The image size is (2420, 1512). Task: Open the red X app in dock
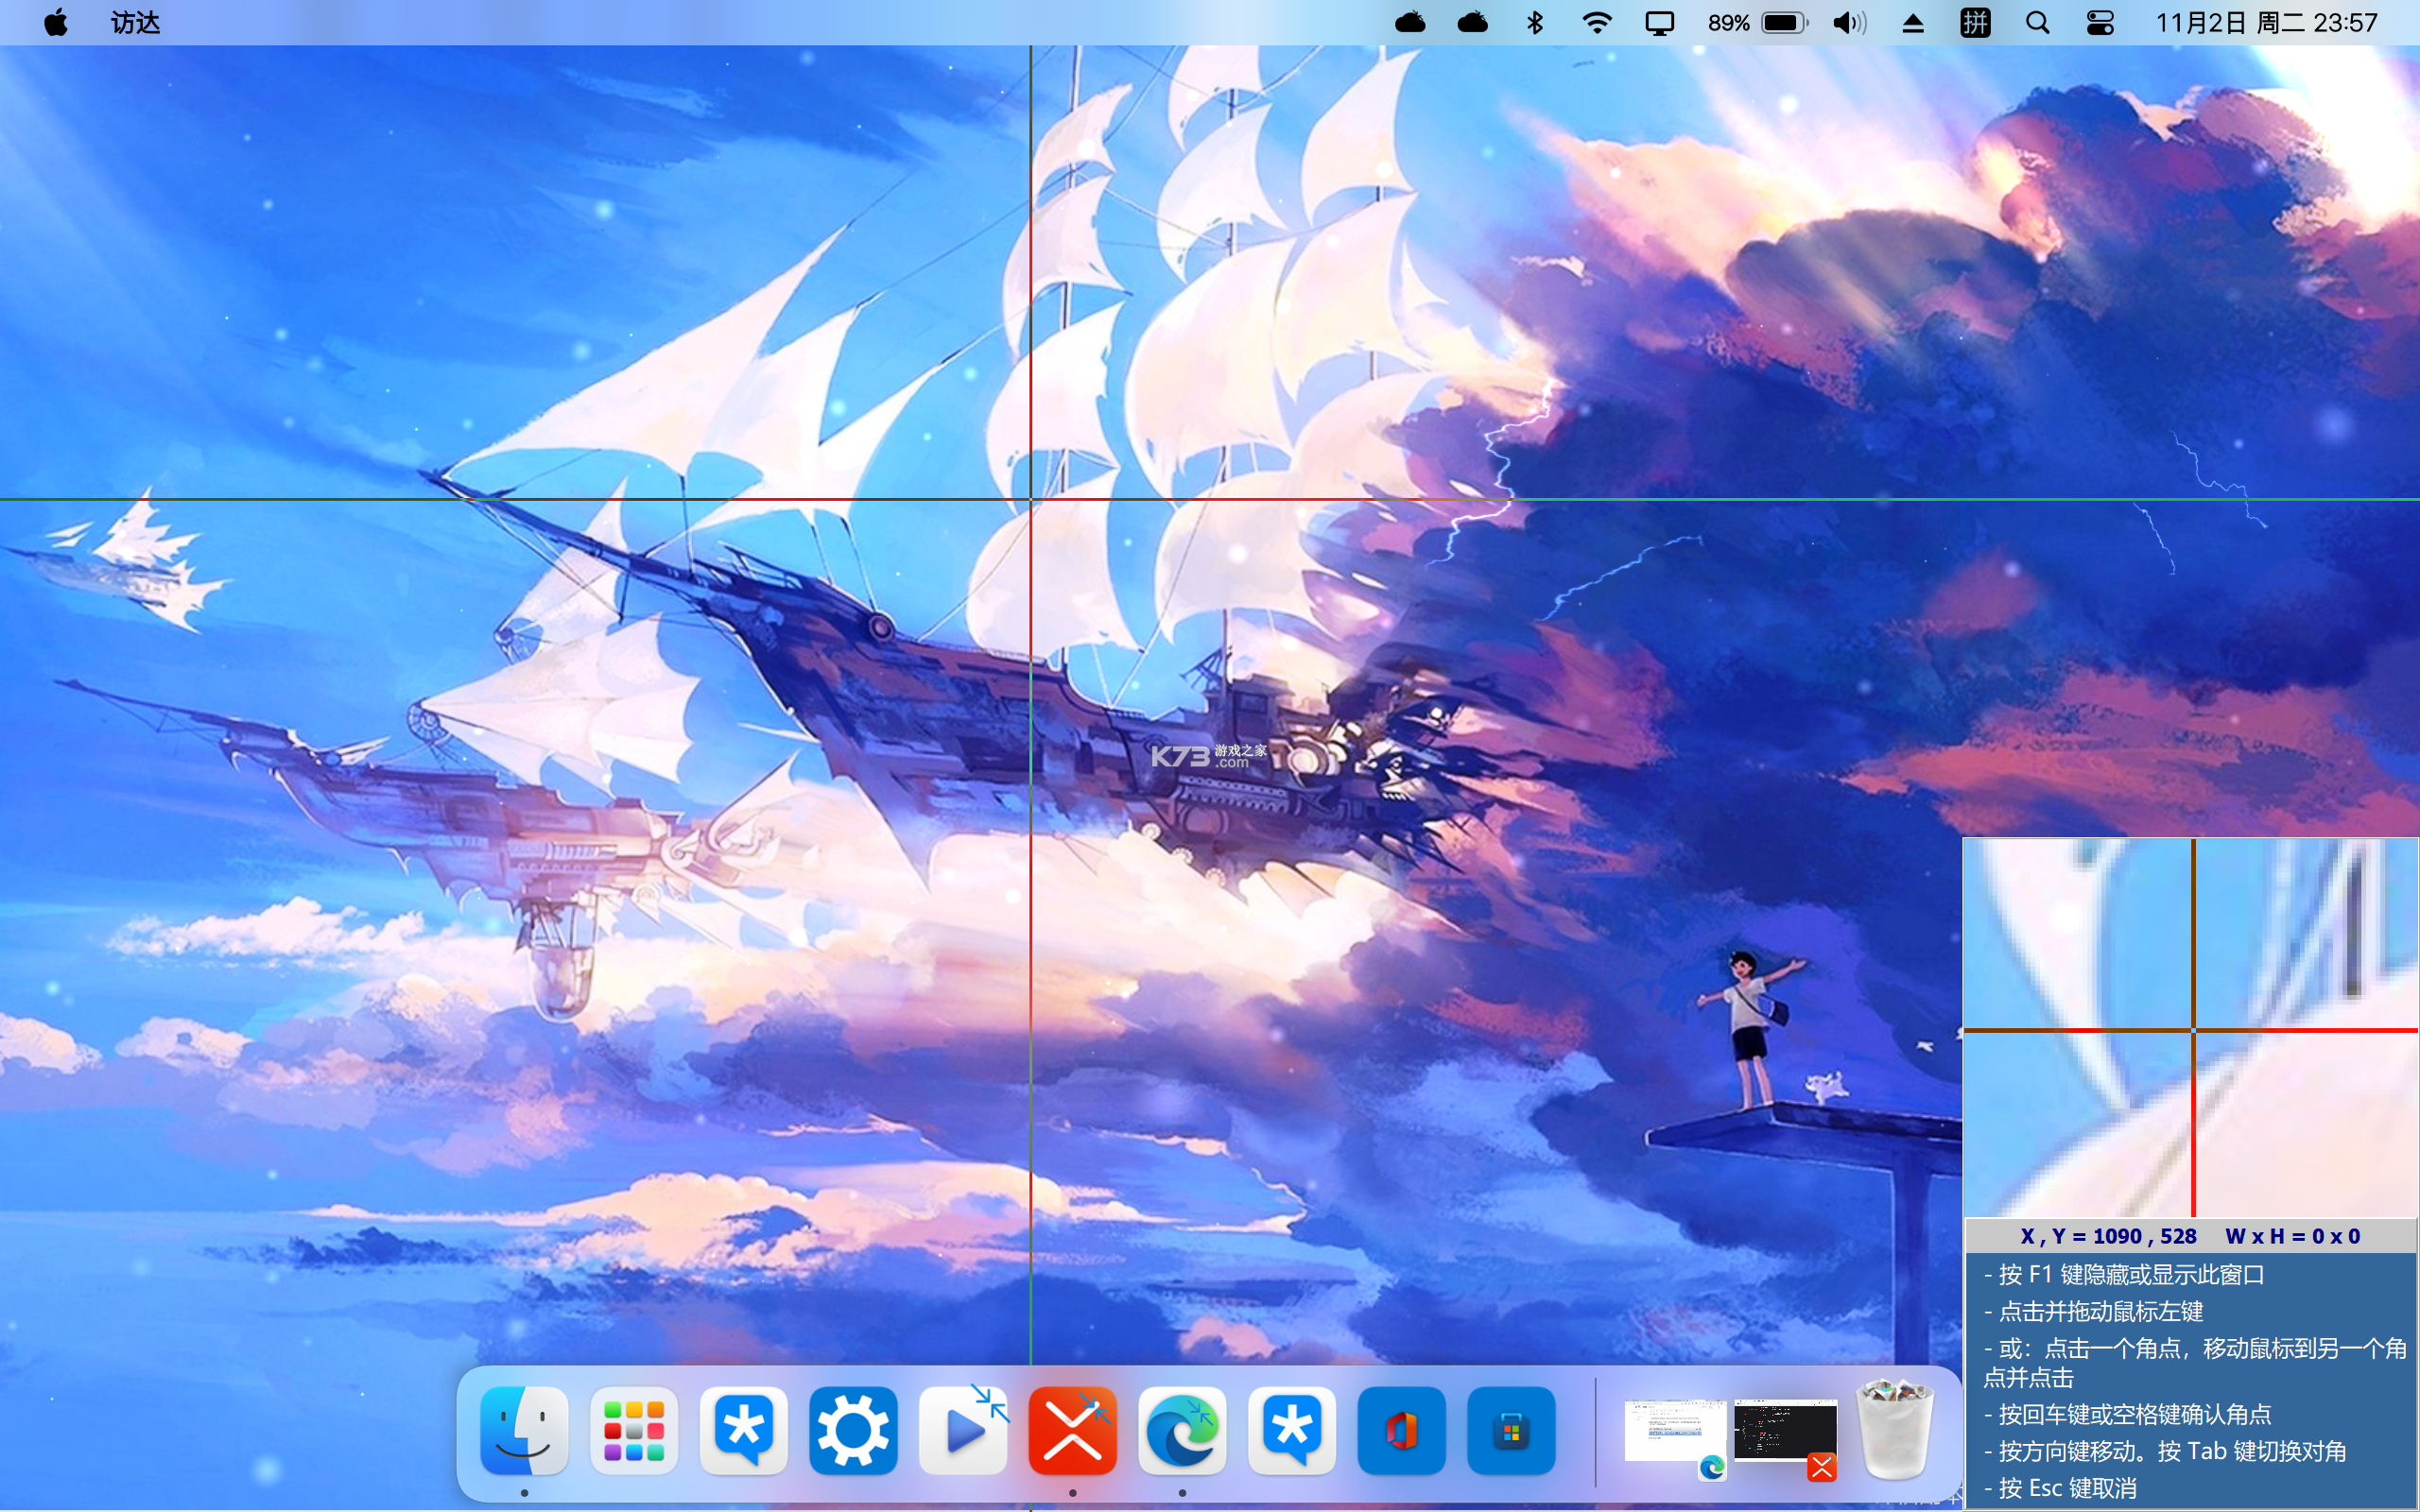point(1073,1430)
